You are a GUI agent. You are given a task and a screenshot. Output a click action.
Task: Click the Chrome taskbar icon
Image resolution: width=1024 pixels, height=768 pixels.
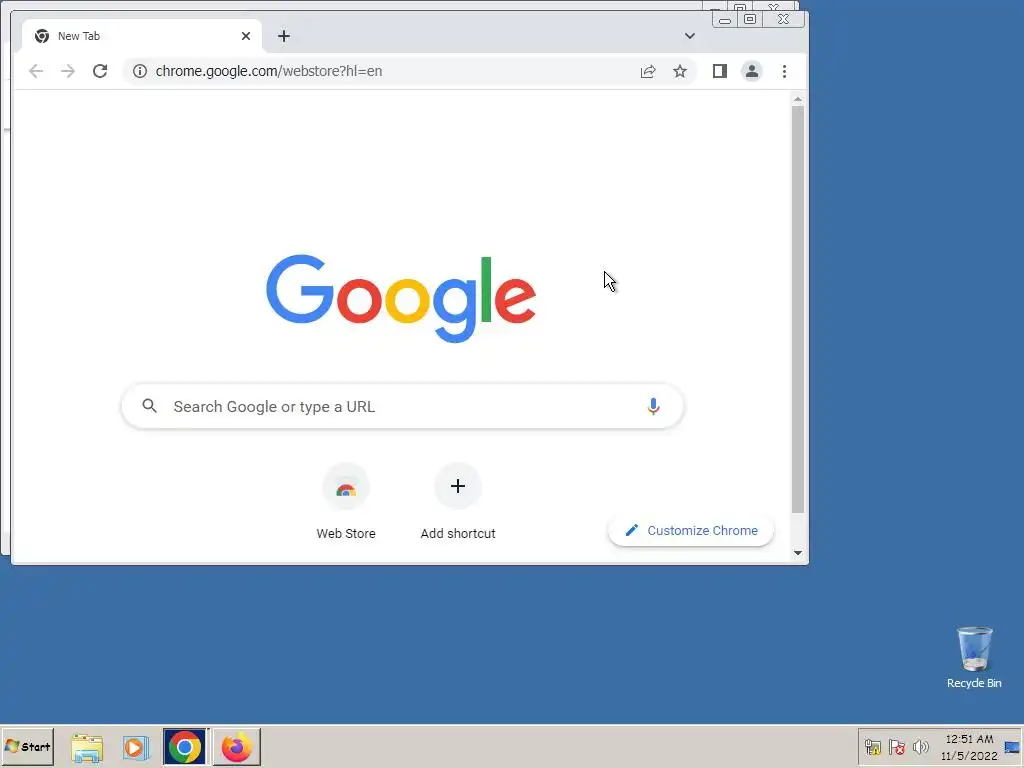coord(185,747)
